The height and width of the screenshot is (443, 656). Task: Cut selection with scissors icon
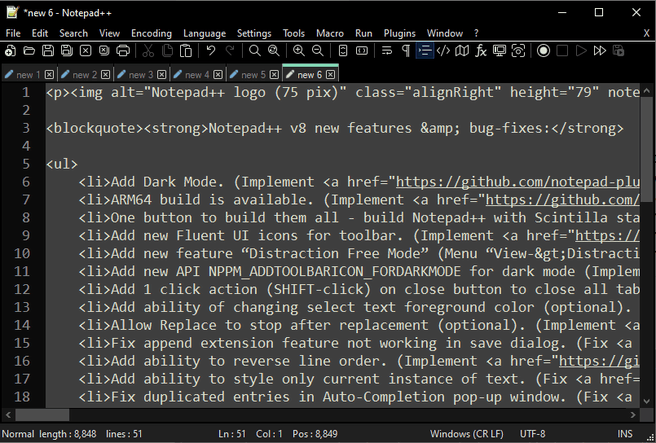[148, 51]
